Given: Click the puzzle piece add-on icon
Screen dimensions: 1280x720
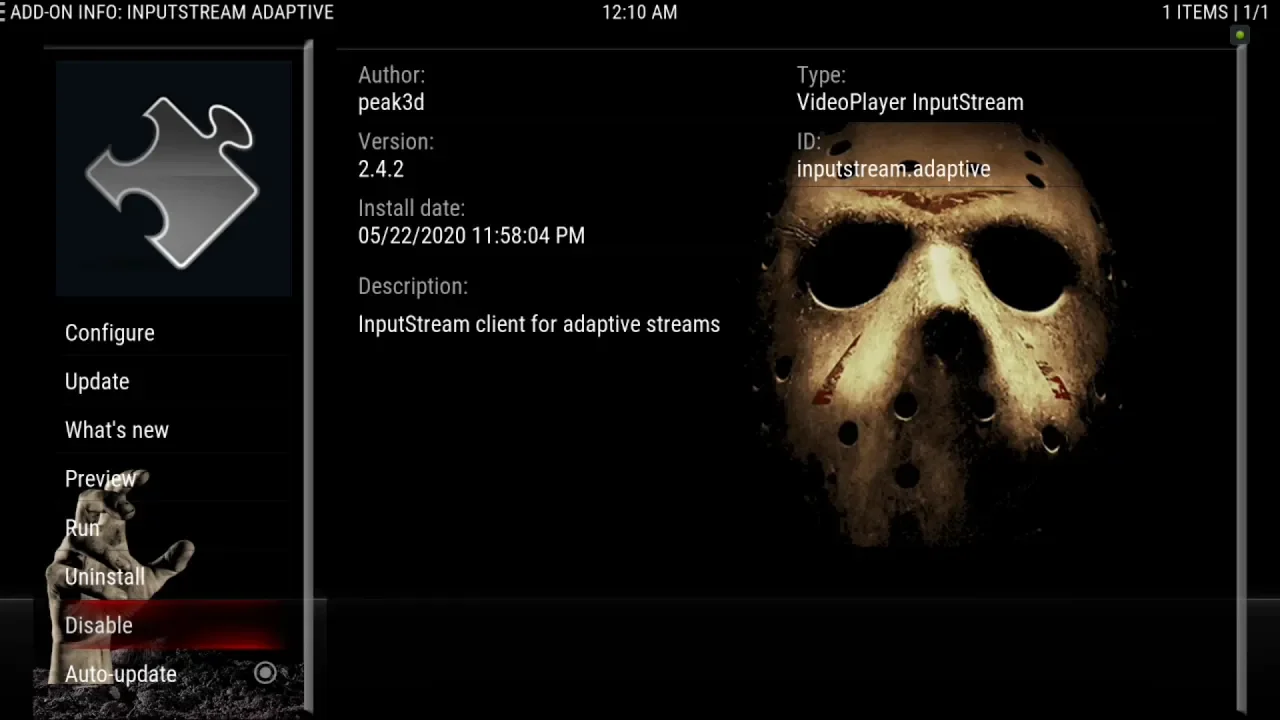Looking at the screenshot, I should (x=173, y=180).
